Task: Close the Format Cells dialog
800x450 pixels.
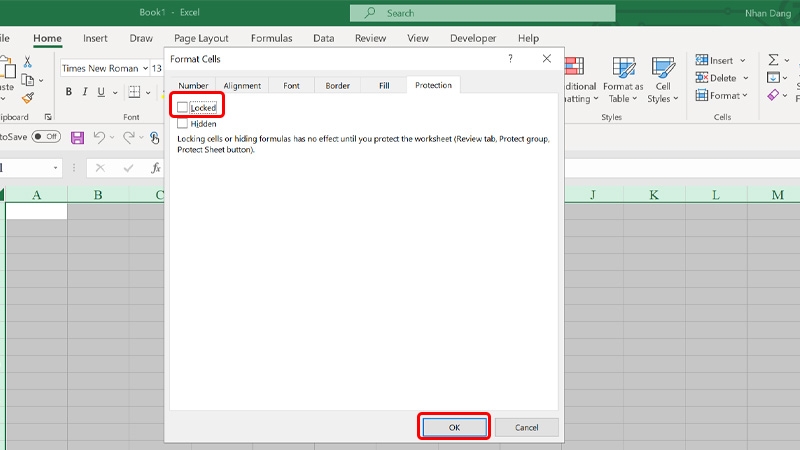Action: coord(546,59)
